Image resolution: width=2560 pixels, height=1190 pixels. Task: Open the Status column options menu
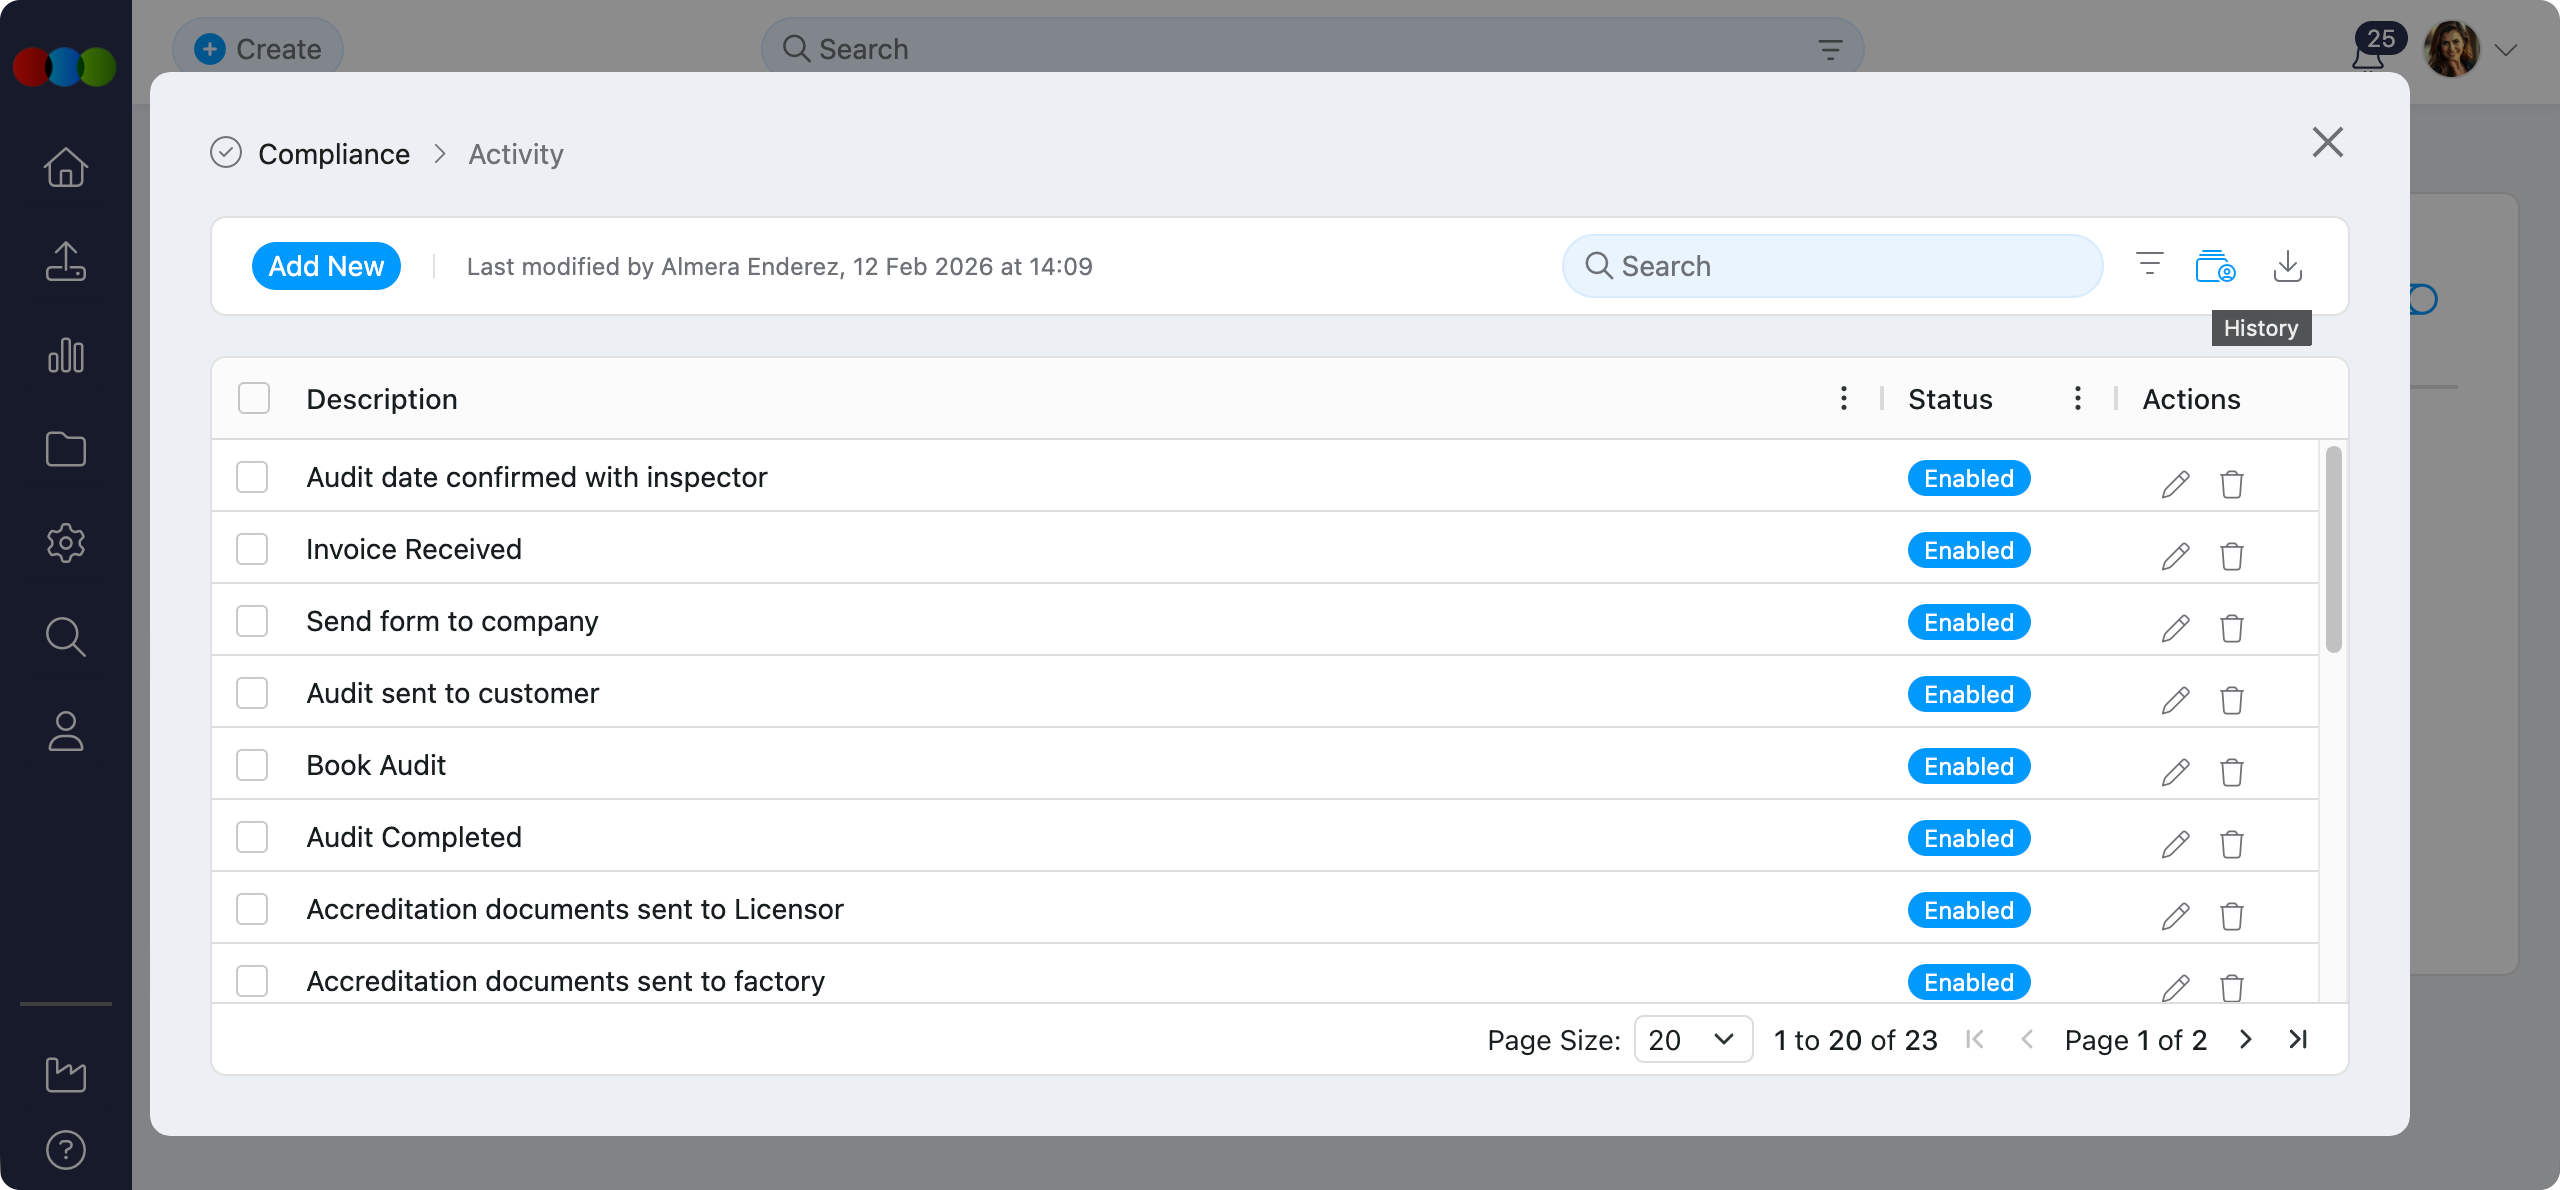2077,398
